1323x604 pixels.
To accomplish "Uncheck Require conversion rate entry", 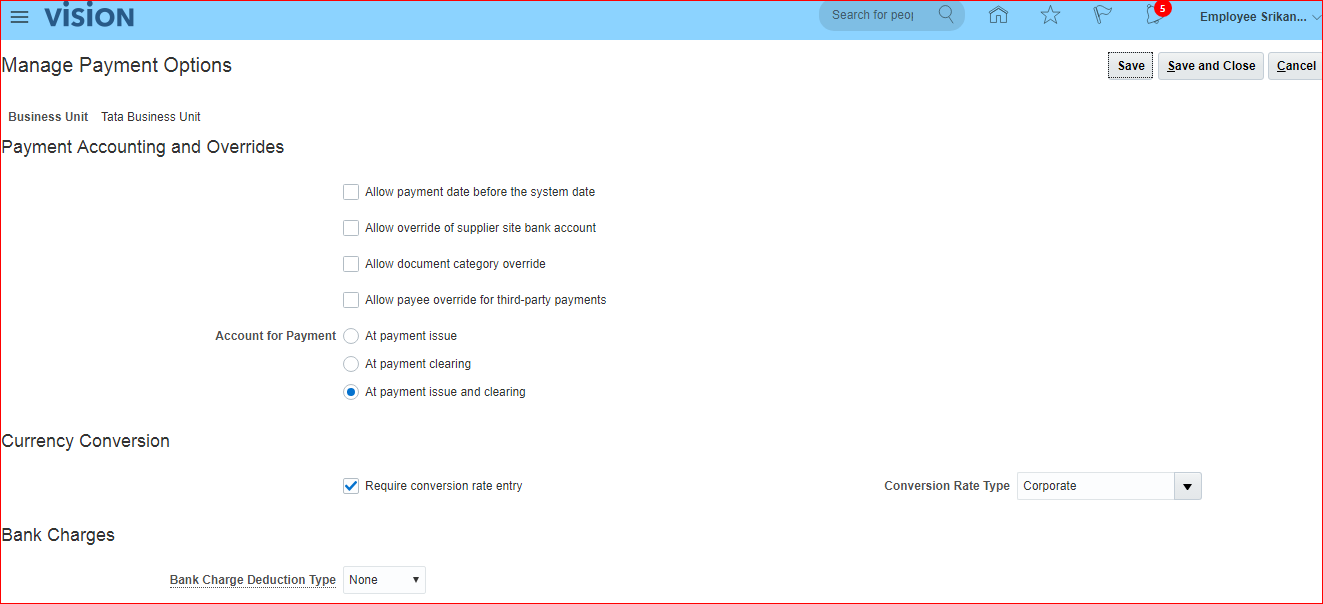I will 351,486.
